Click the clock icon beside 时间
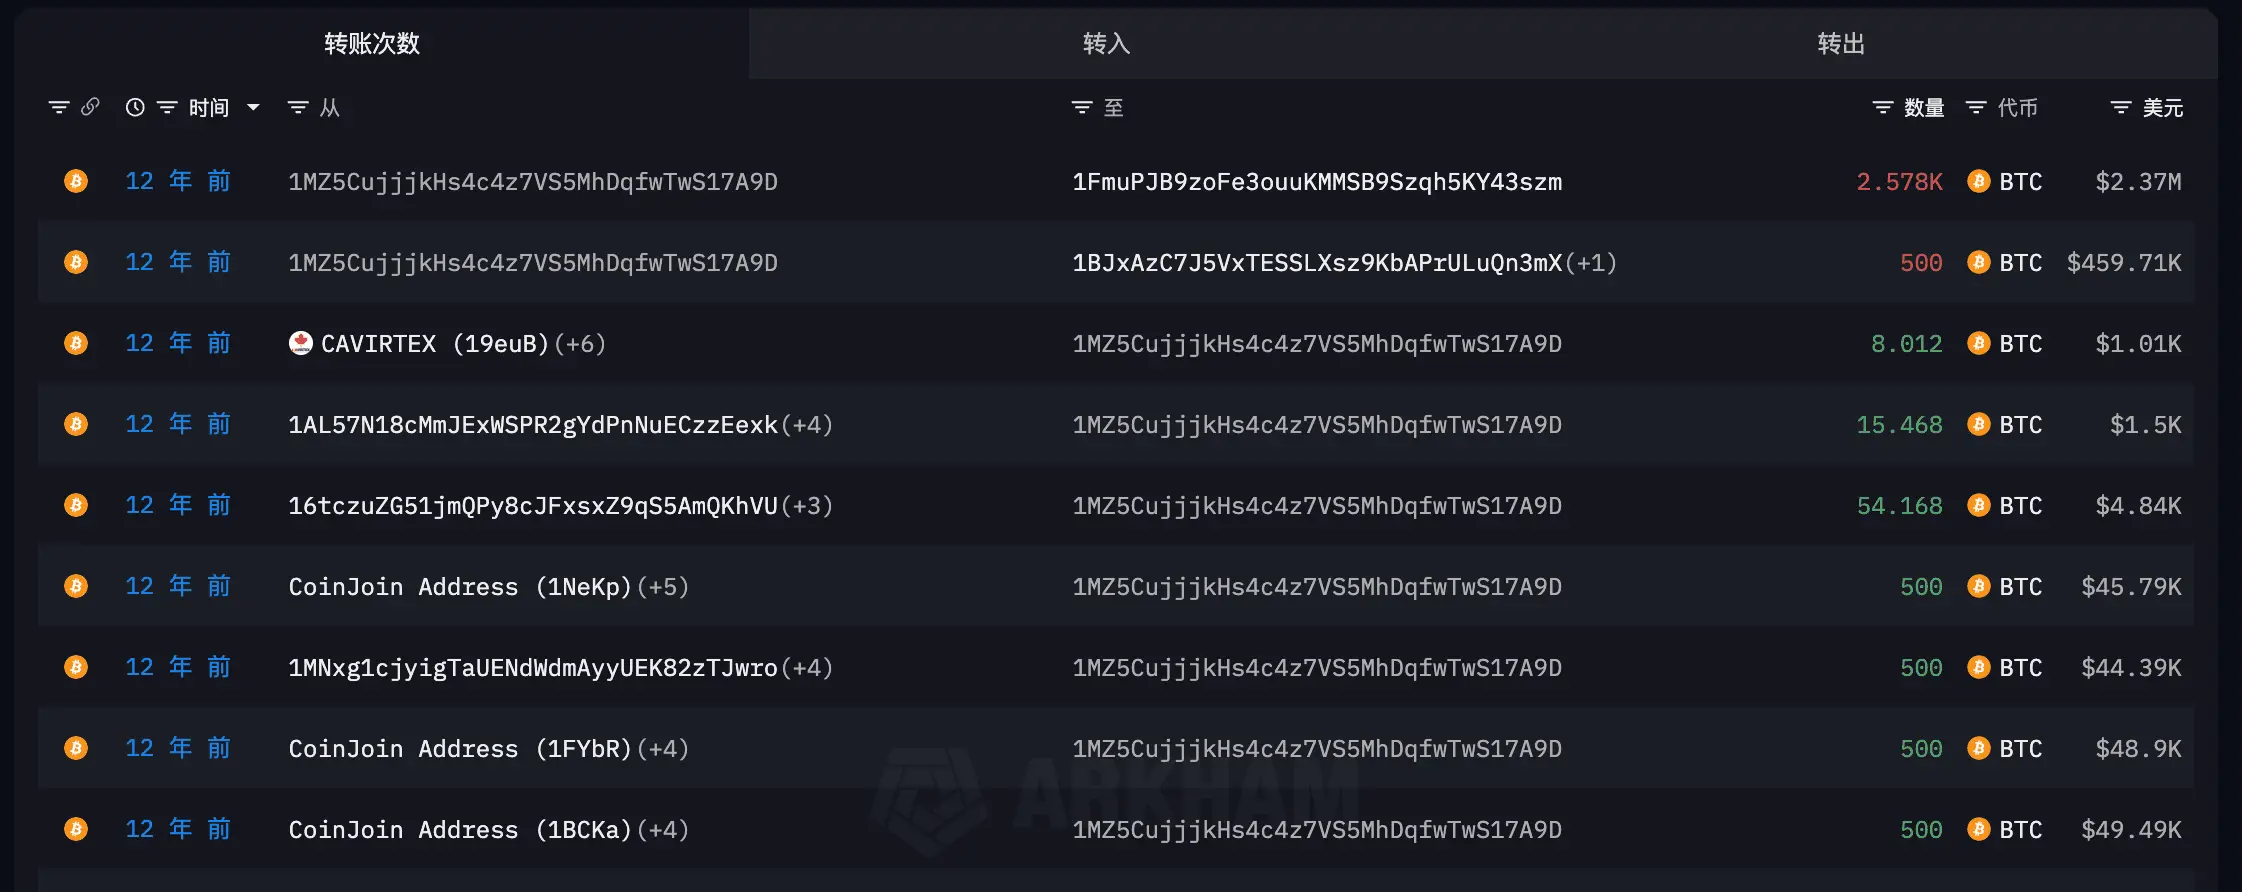 click(x=135, y=107)
